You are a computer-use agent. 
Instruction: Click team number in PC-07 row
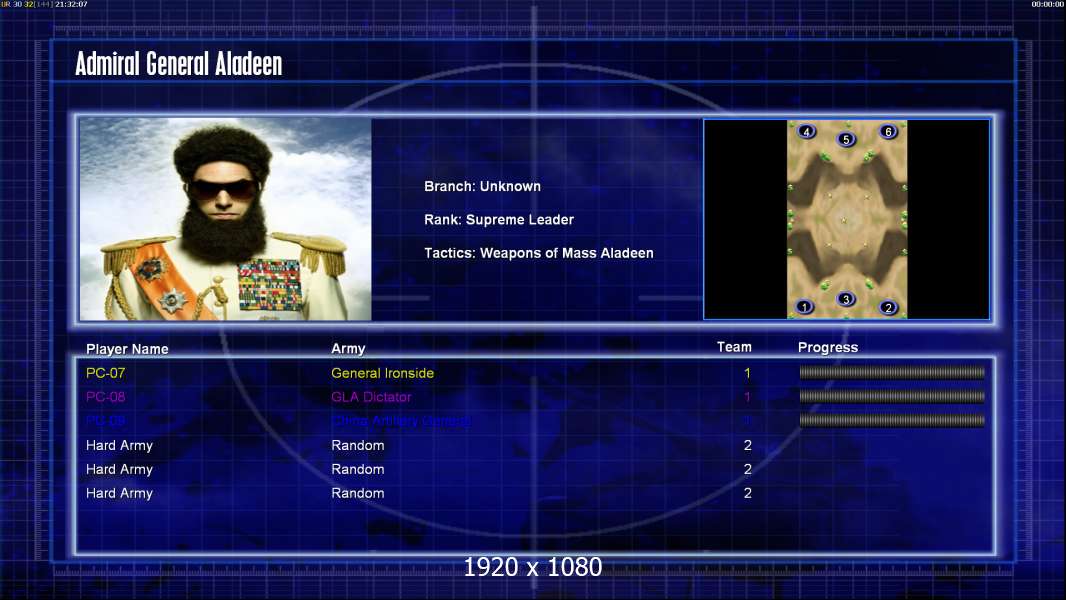[747, 373]
